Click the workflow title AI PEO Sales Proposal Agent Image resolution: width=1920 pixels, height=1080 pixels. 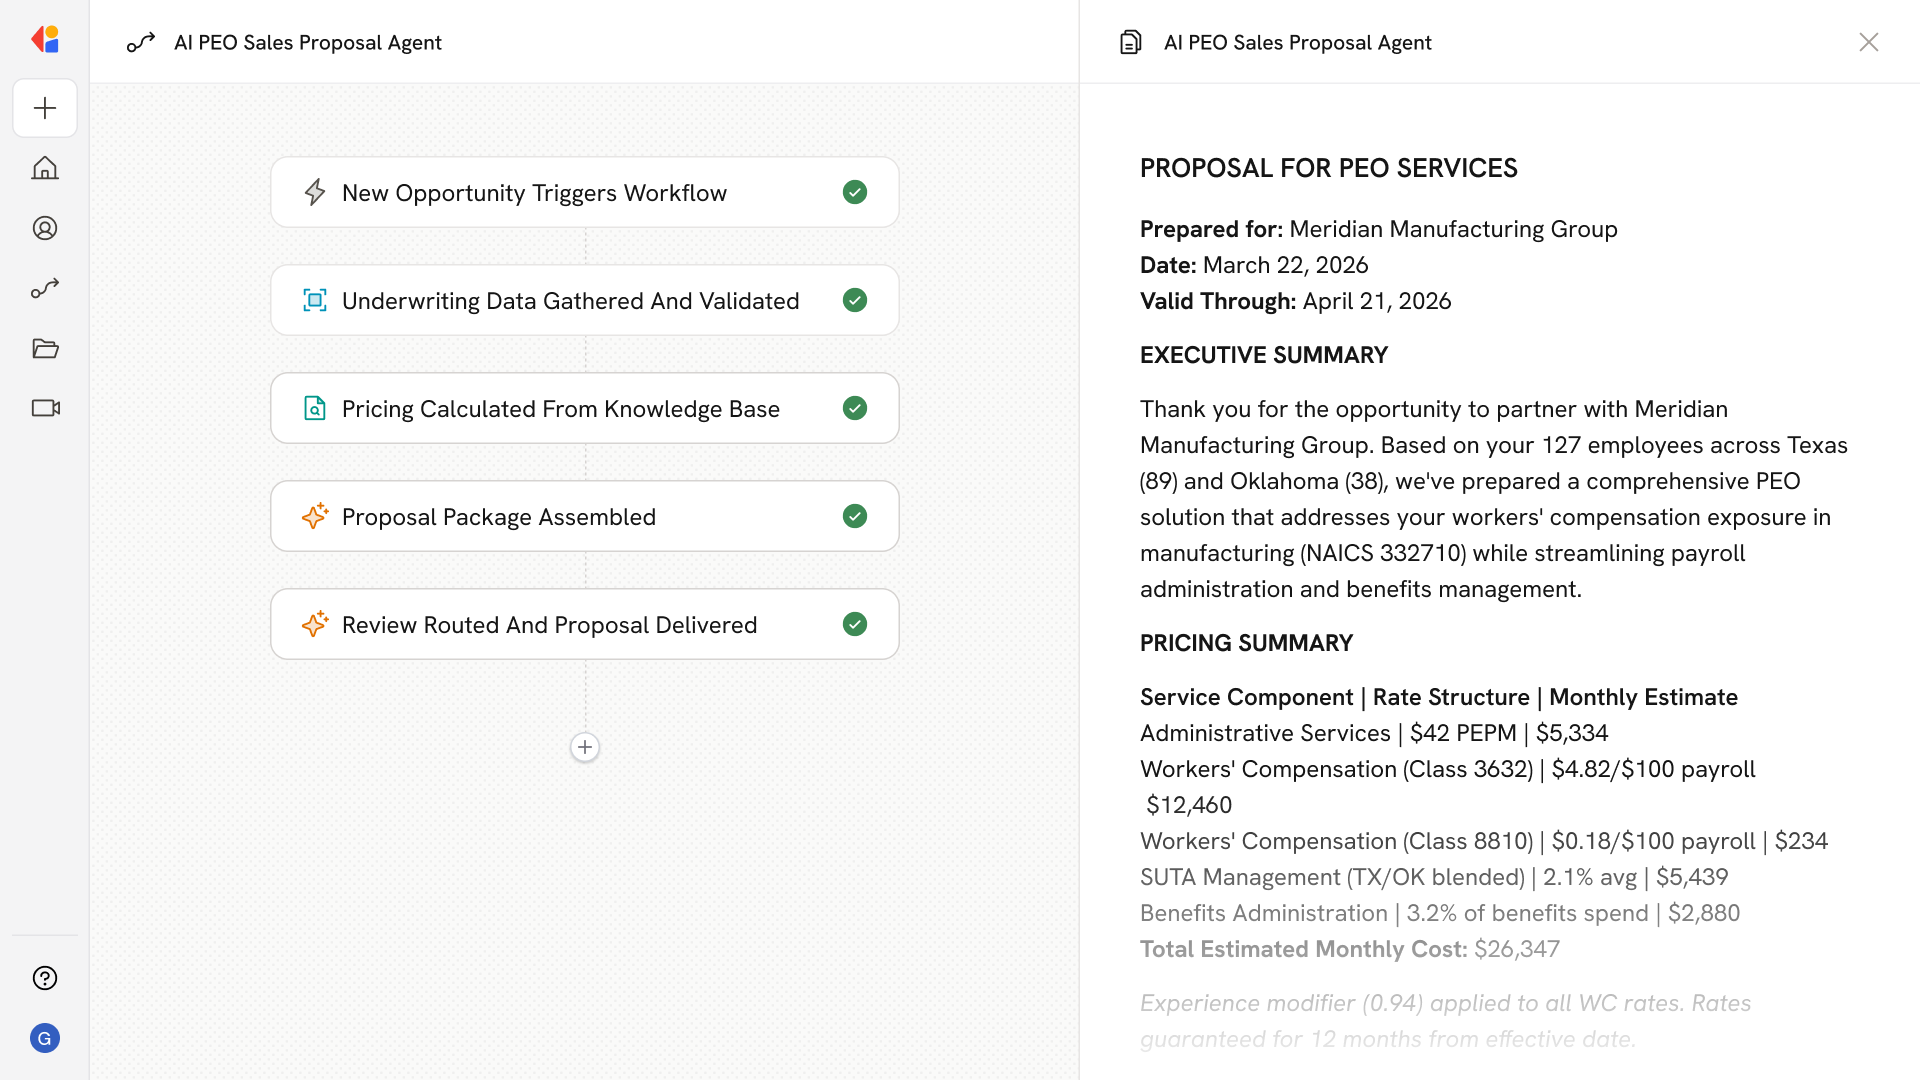[x=307, y=42]
